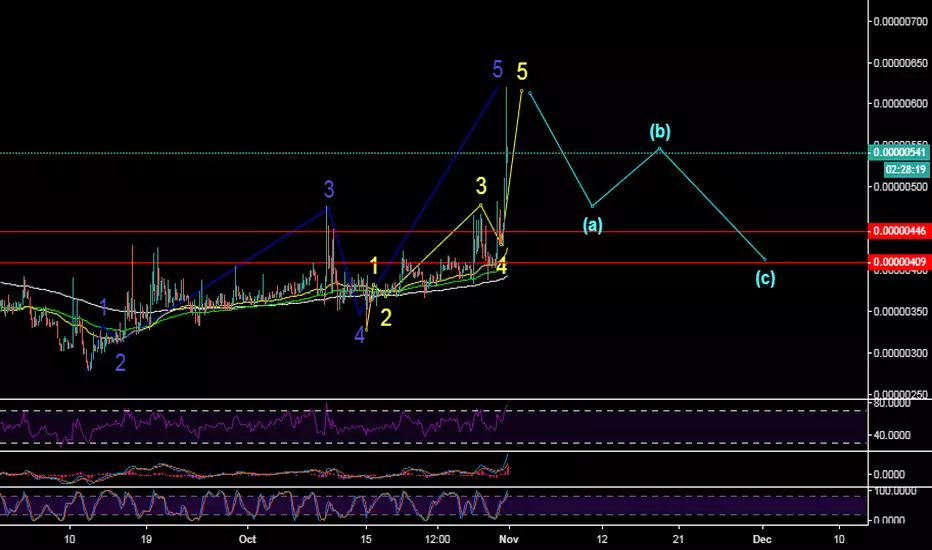
Task: Click the 0.00000350 price axis label
Action: (x=900, y=311)
